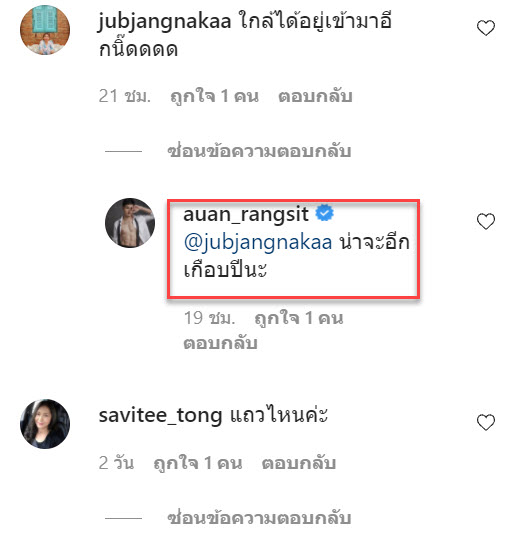Viewport: 514px width, 547px height.
Task: Open the jubjangnakaa username link
Action: (165, 22)
